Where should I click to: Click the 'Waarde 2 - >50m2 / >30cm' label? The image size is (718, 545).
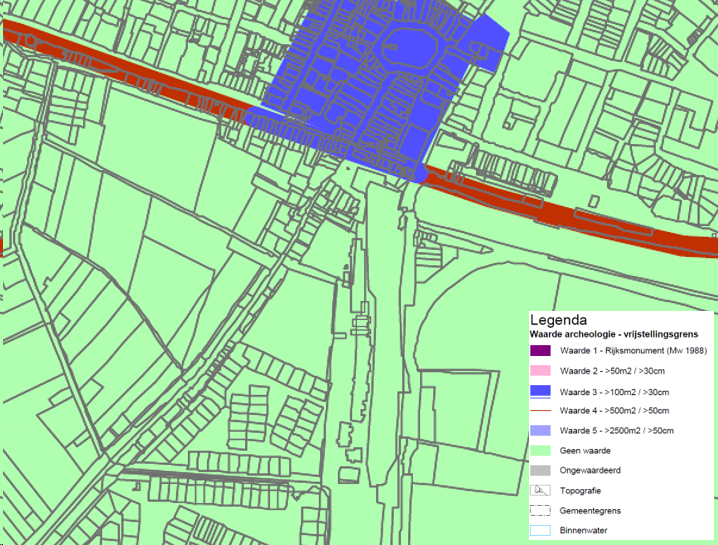tap(612, 371)
